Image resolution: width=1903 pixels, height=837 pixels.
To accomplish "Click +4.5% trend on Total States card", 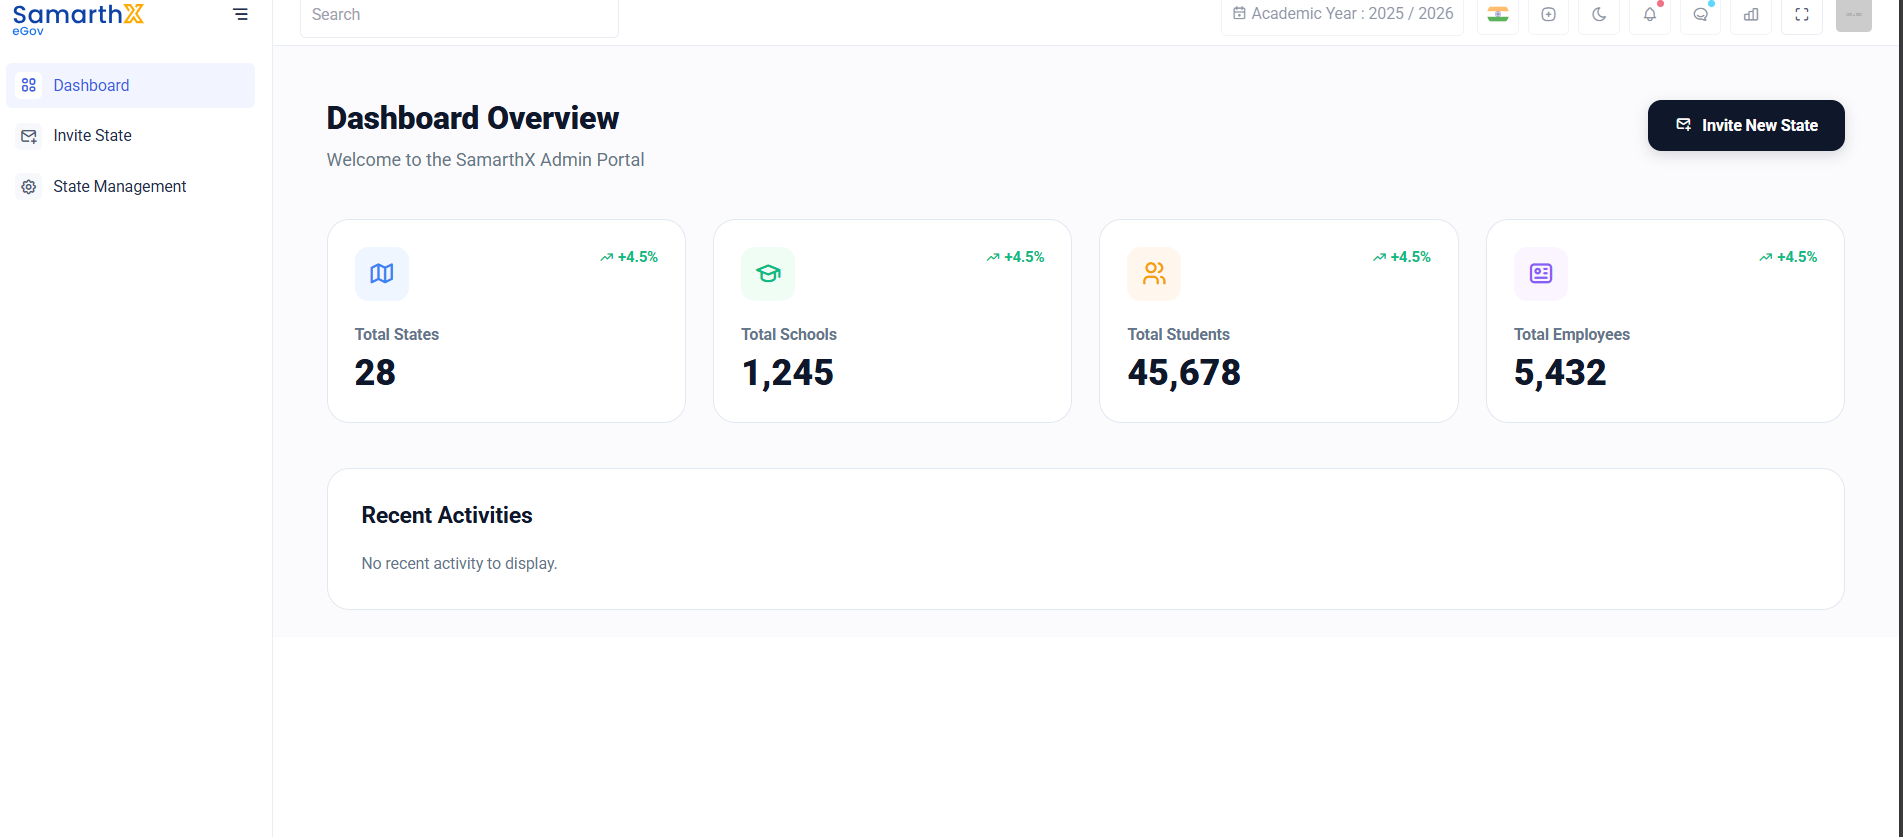I will (x=629, y=257).
